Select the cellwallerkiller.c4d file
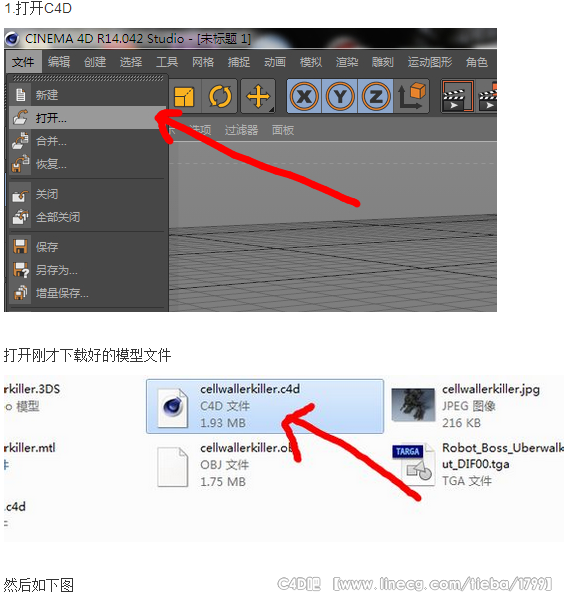Screen dimensions: 578x601 (x=265, y=407)
